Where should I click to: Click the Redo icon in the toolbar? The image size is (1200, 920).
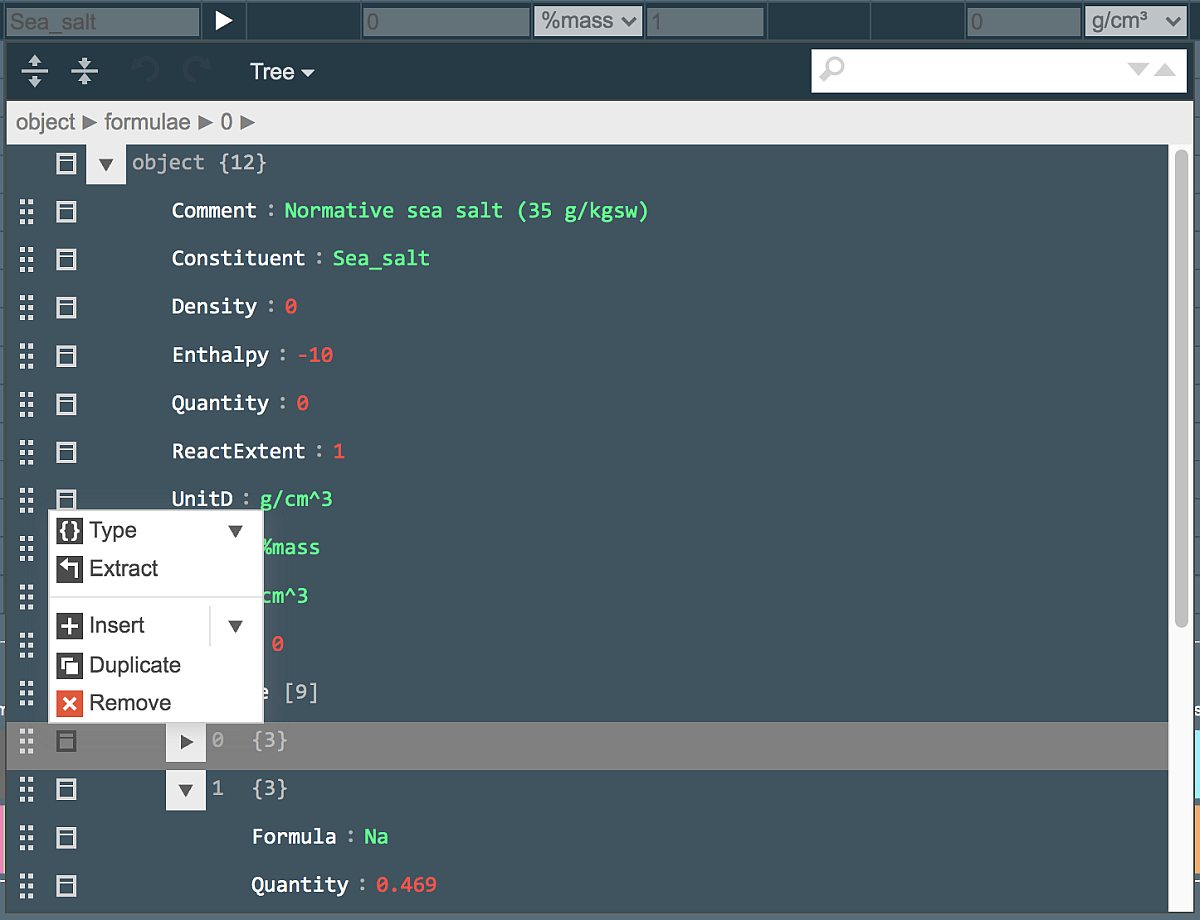tap(196, 70)
